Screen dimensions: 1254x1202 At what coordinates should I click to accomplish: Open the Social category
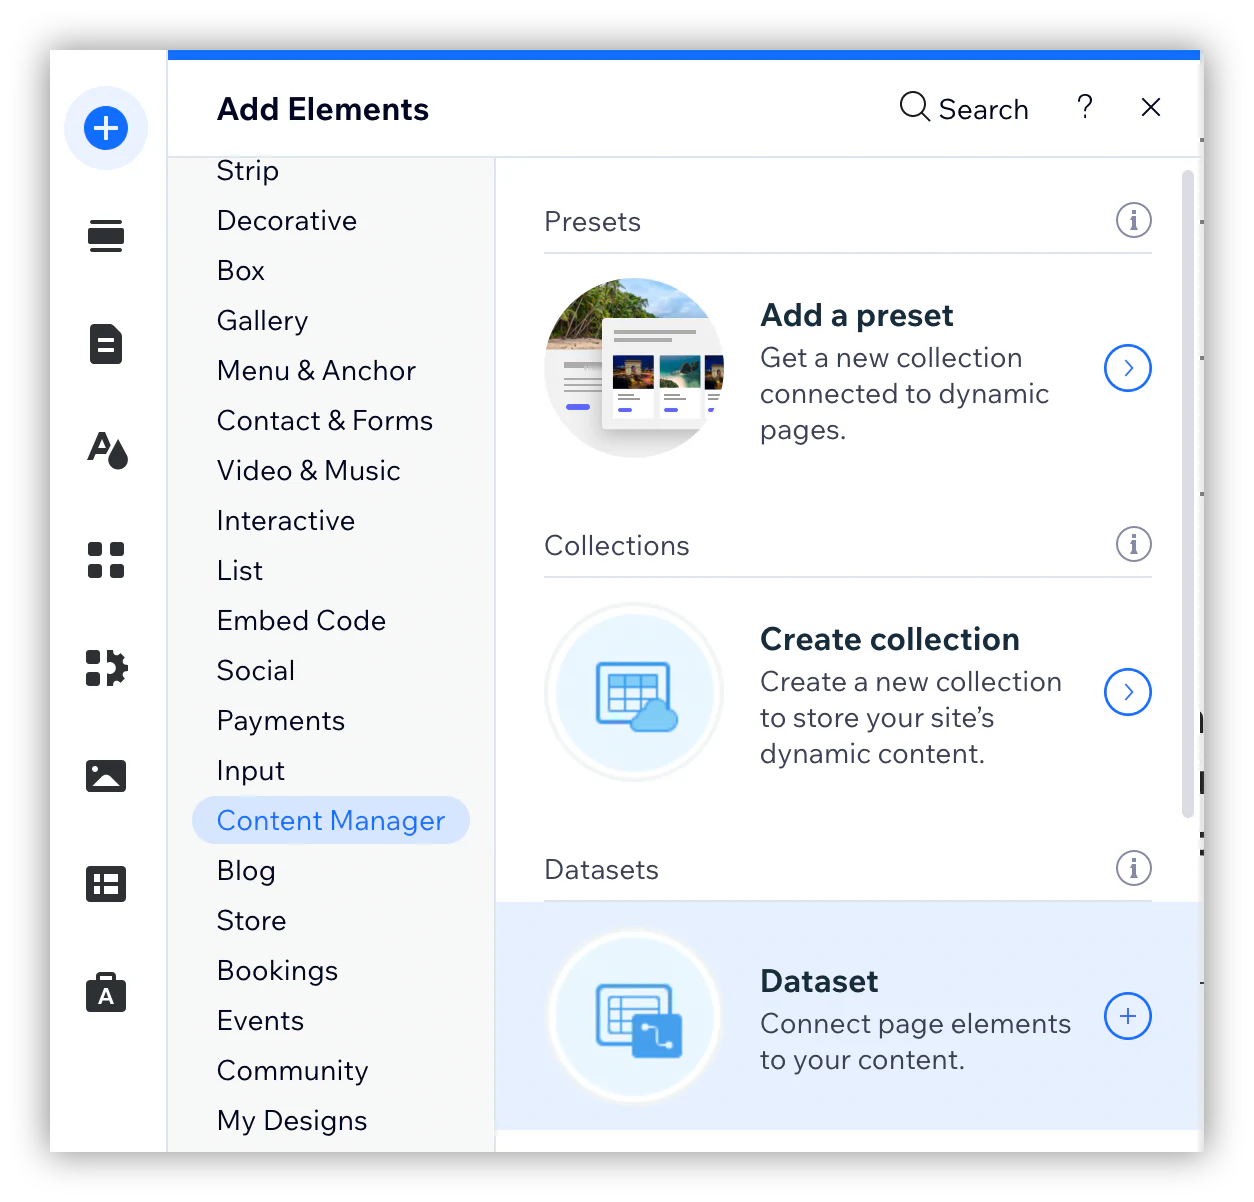[256, 670]
